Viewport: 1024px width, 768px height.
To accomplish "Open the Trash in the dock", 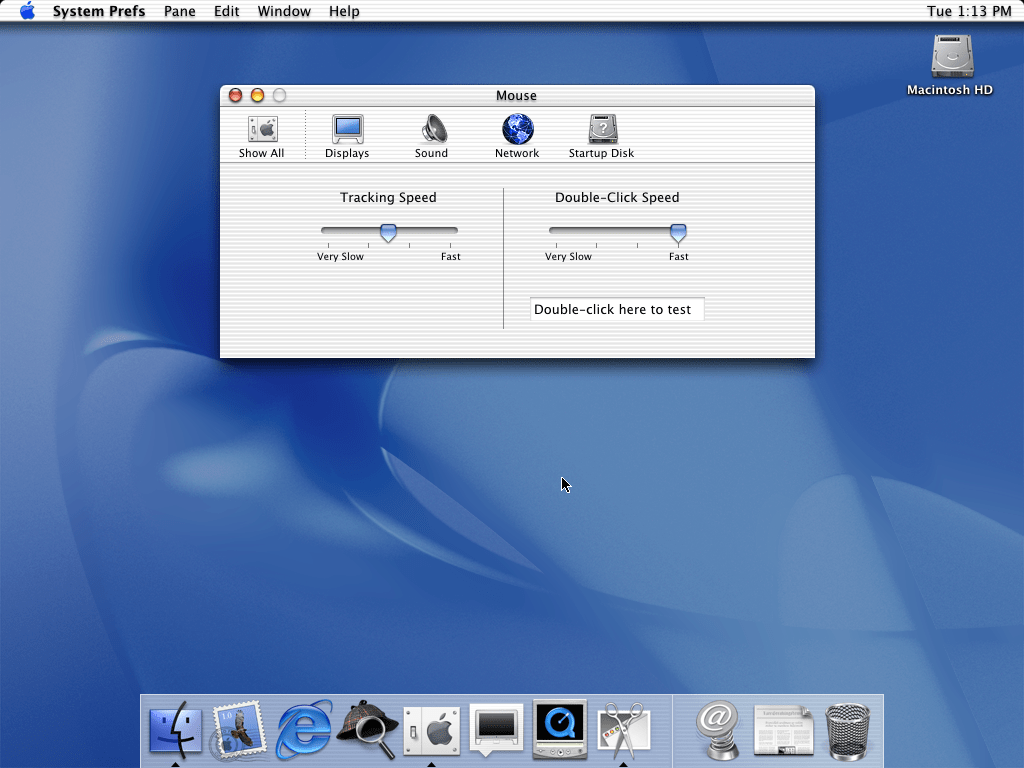I will click(x=848, y=730).
